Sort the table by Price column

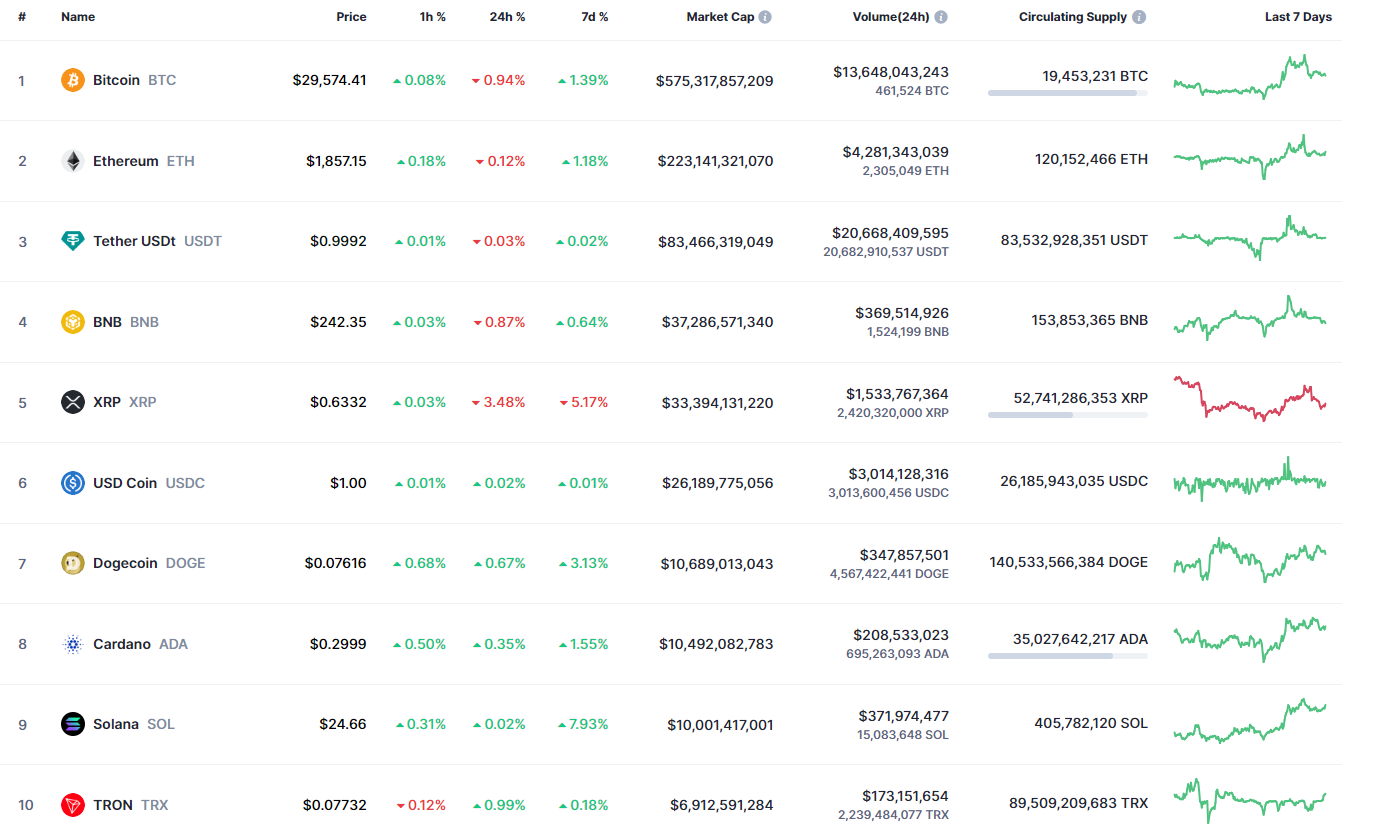point(351,16)
